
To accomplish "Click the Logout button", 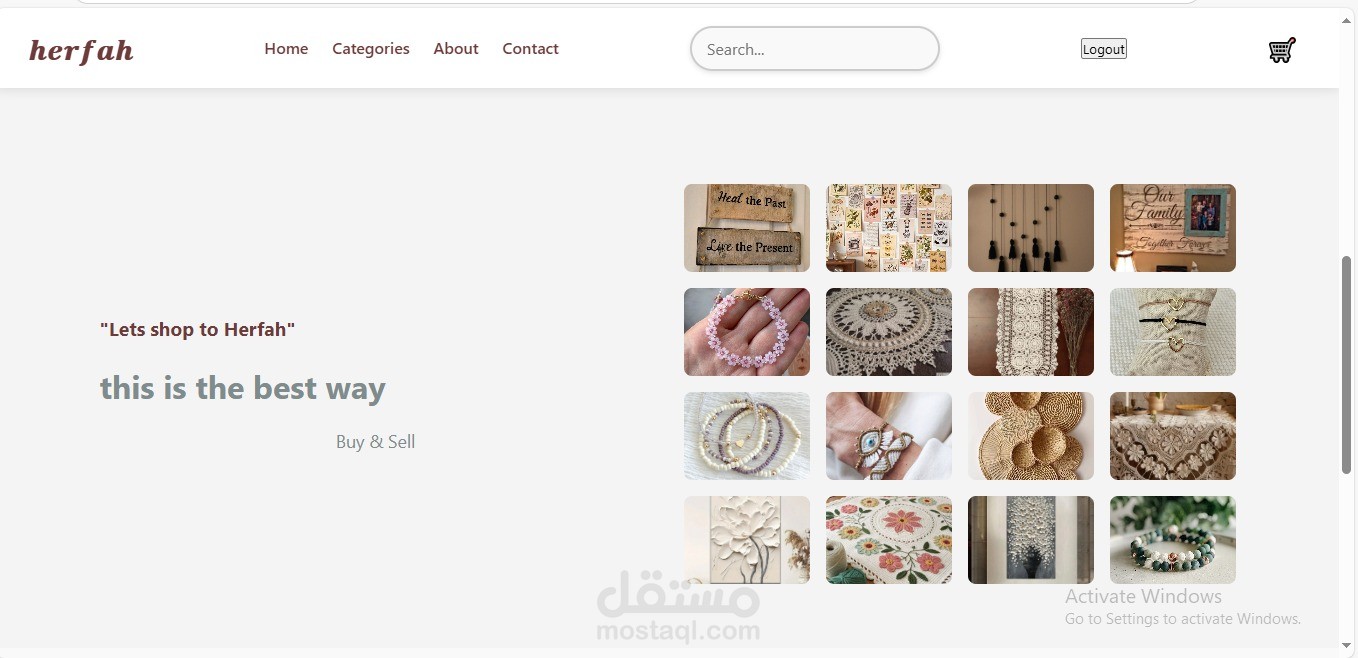I will tap(1104, 49).
